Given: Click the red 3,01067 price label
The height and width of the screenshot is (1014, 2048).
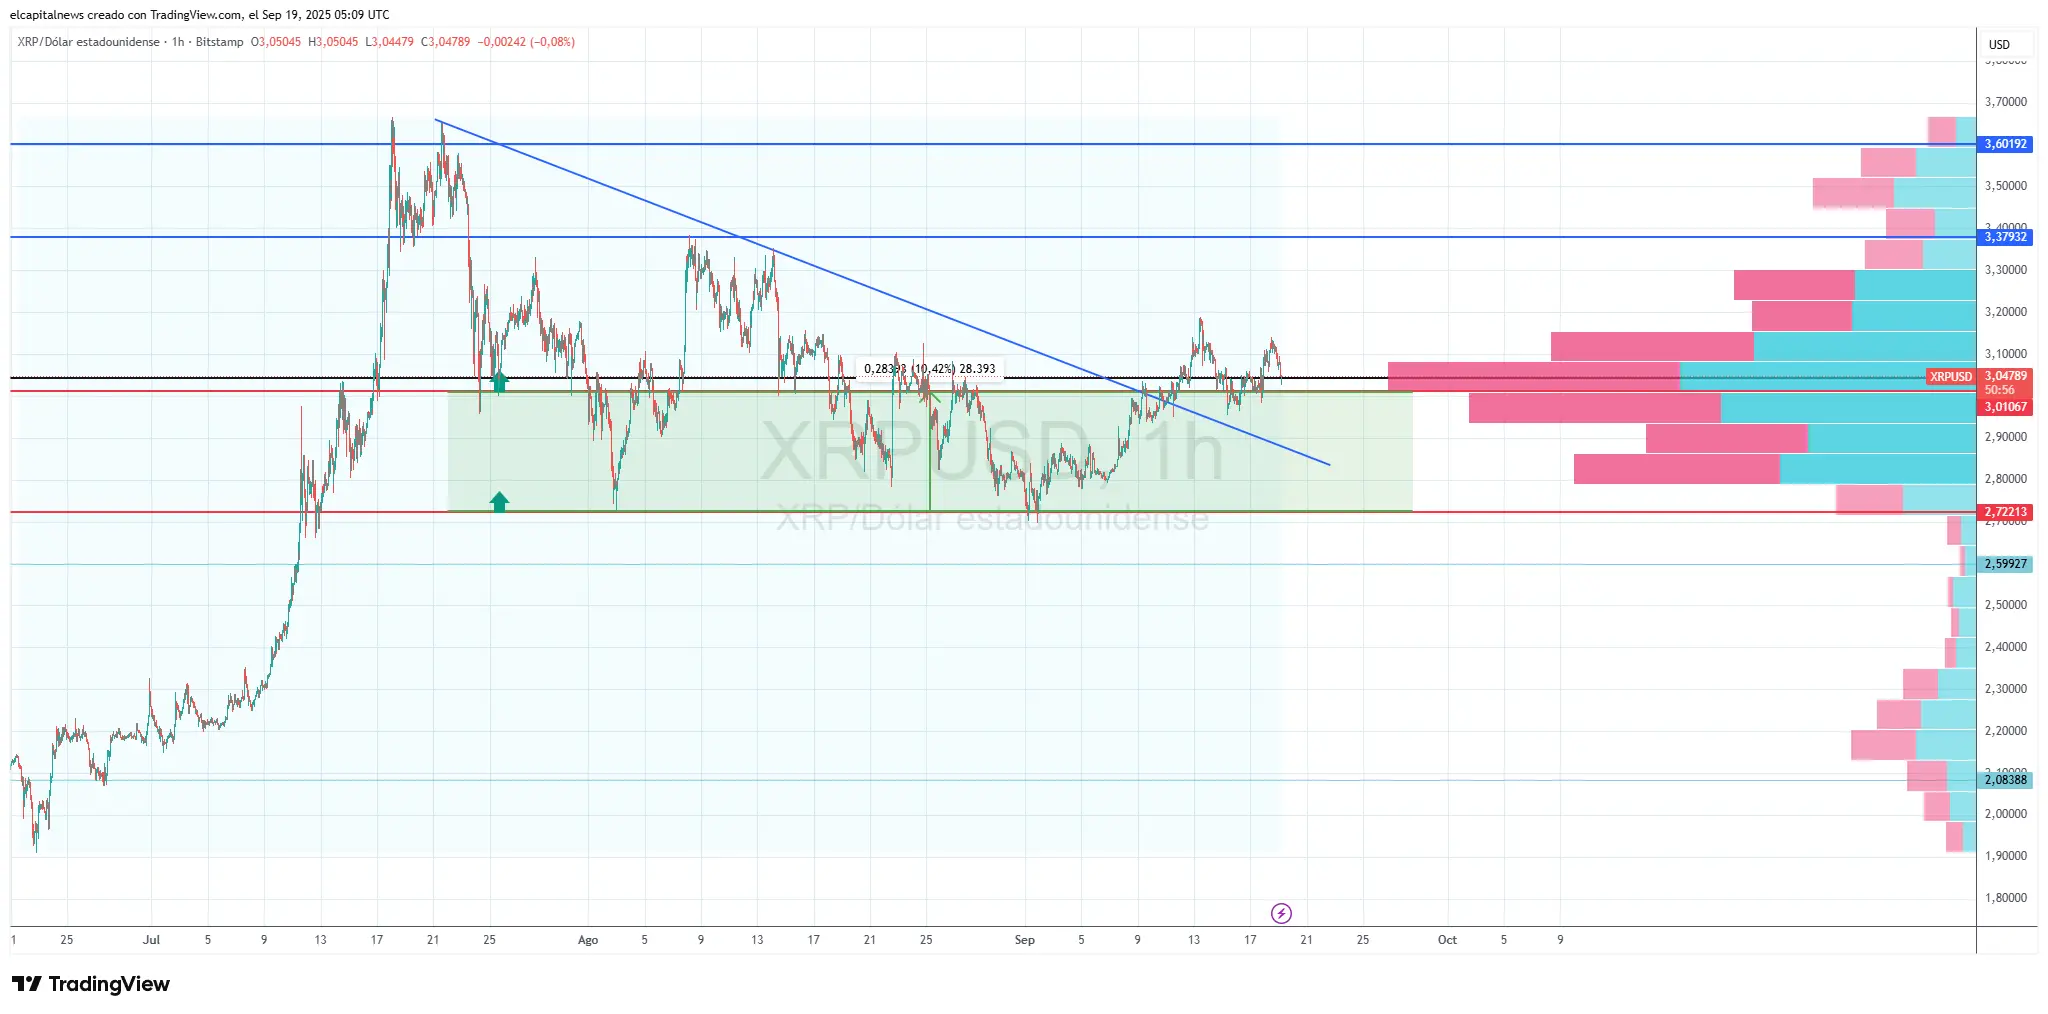Looking at the screenshot, I should [x=2005, y=407].
